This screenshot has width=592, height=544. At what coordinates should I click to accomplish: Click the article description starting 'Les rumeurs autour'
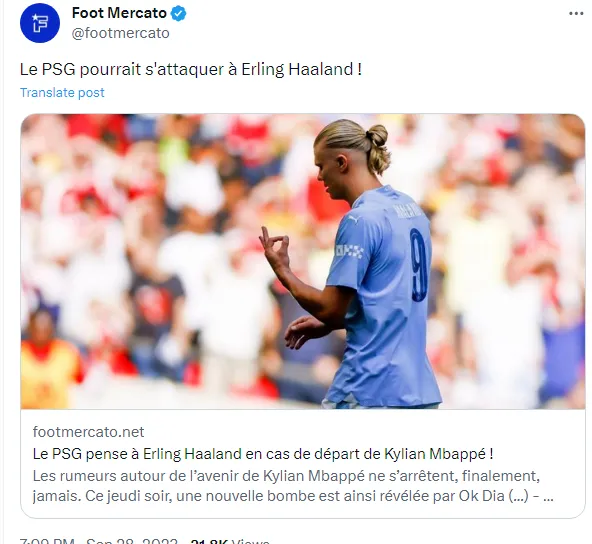click(x=293, y=486)
